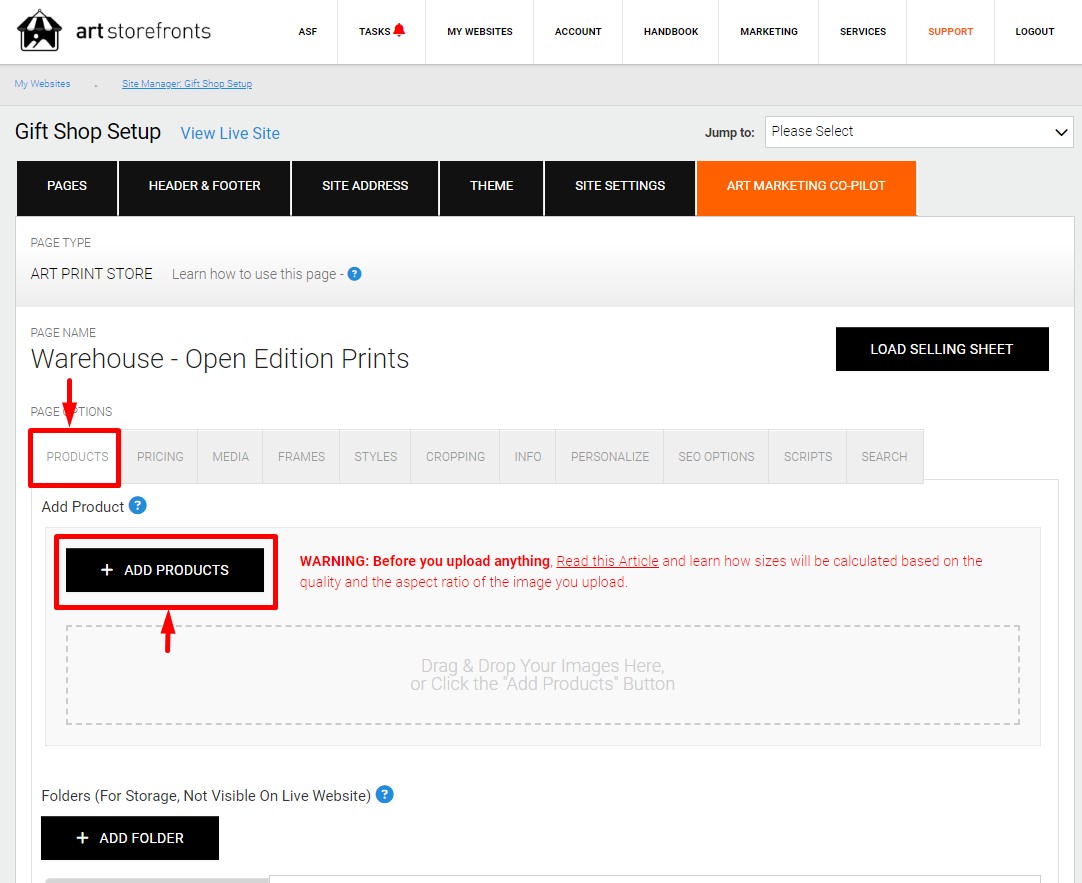This screenshot has height=883, width=1082.
Task: Open the Frames tab
Action: coord(301,457)
